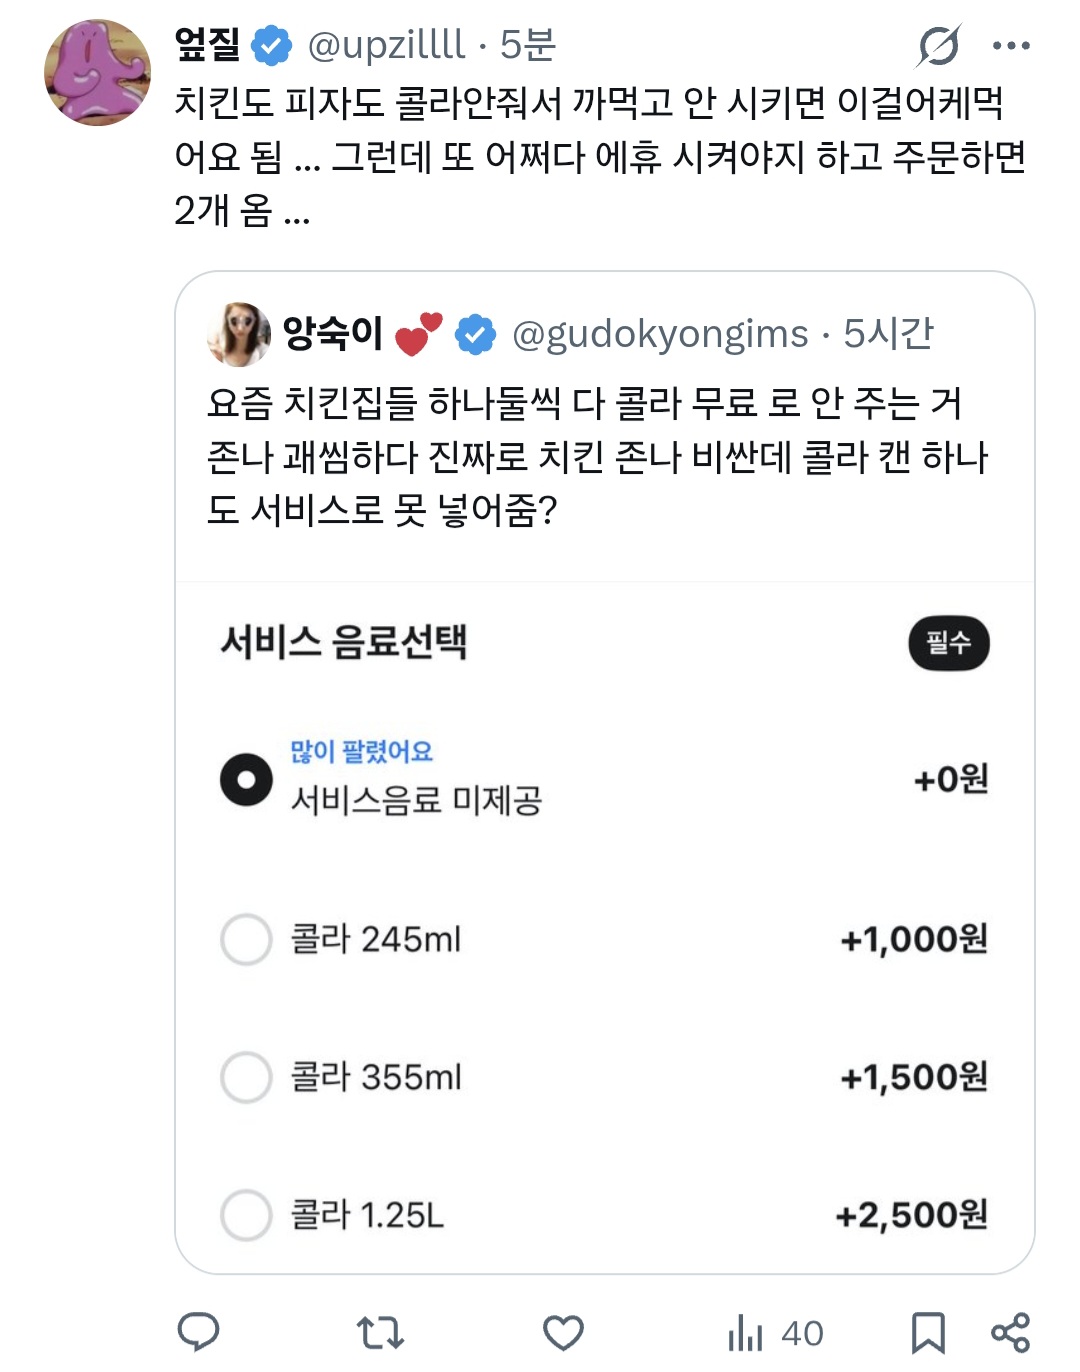Screen dimensions: 1080x1372
Task: Share the tweet via share icon
Action: click(x=1010, y=1332)
